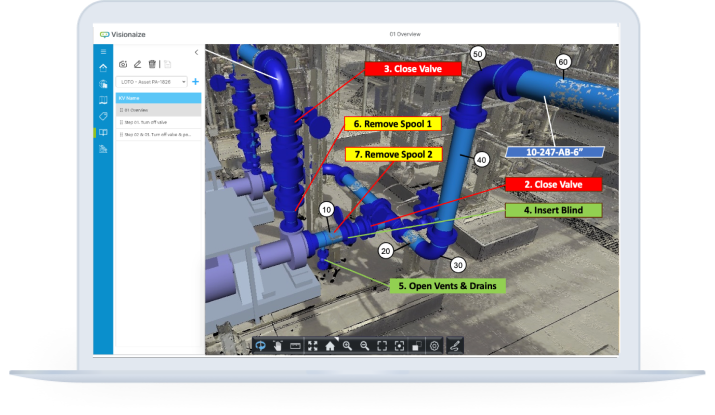The height and width of the screenshot is (415, 715).
Task: Select the orbit rotate tool
Action: pyautogui.click(x=260, y=345)
